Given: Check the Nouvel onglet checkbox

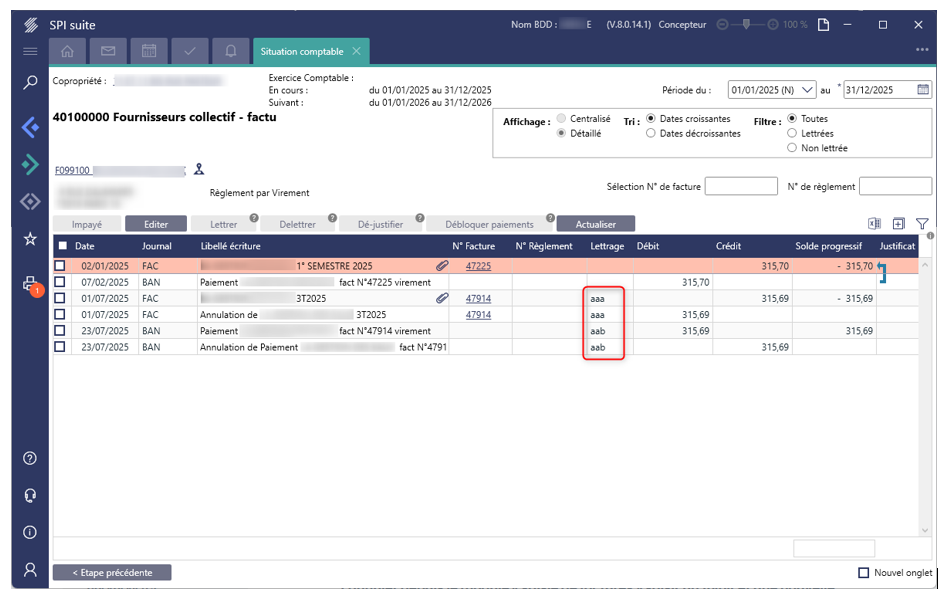Looking at the screenshot, I should point(864,573).
